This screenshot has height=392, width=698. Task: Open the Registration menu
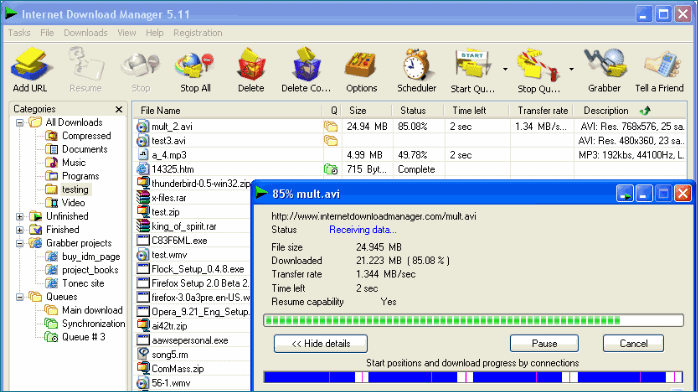click(198, 33)
